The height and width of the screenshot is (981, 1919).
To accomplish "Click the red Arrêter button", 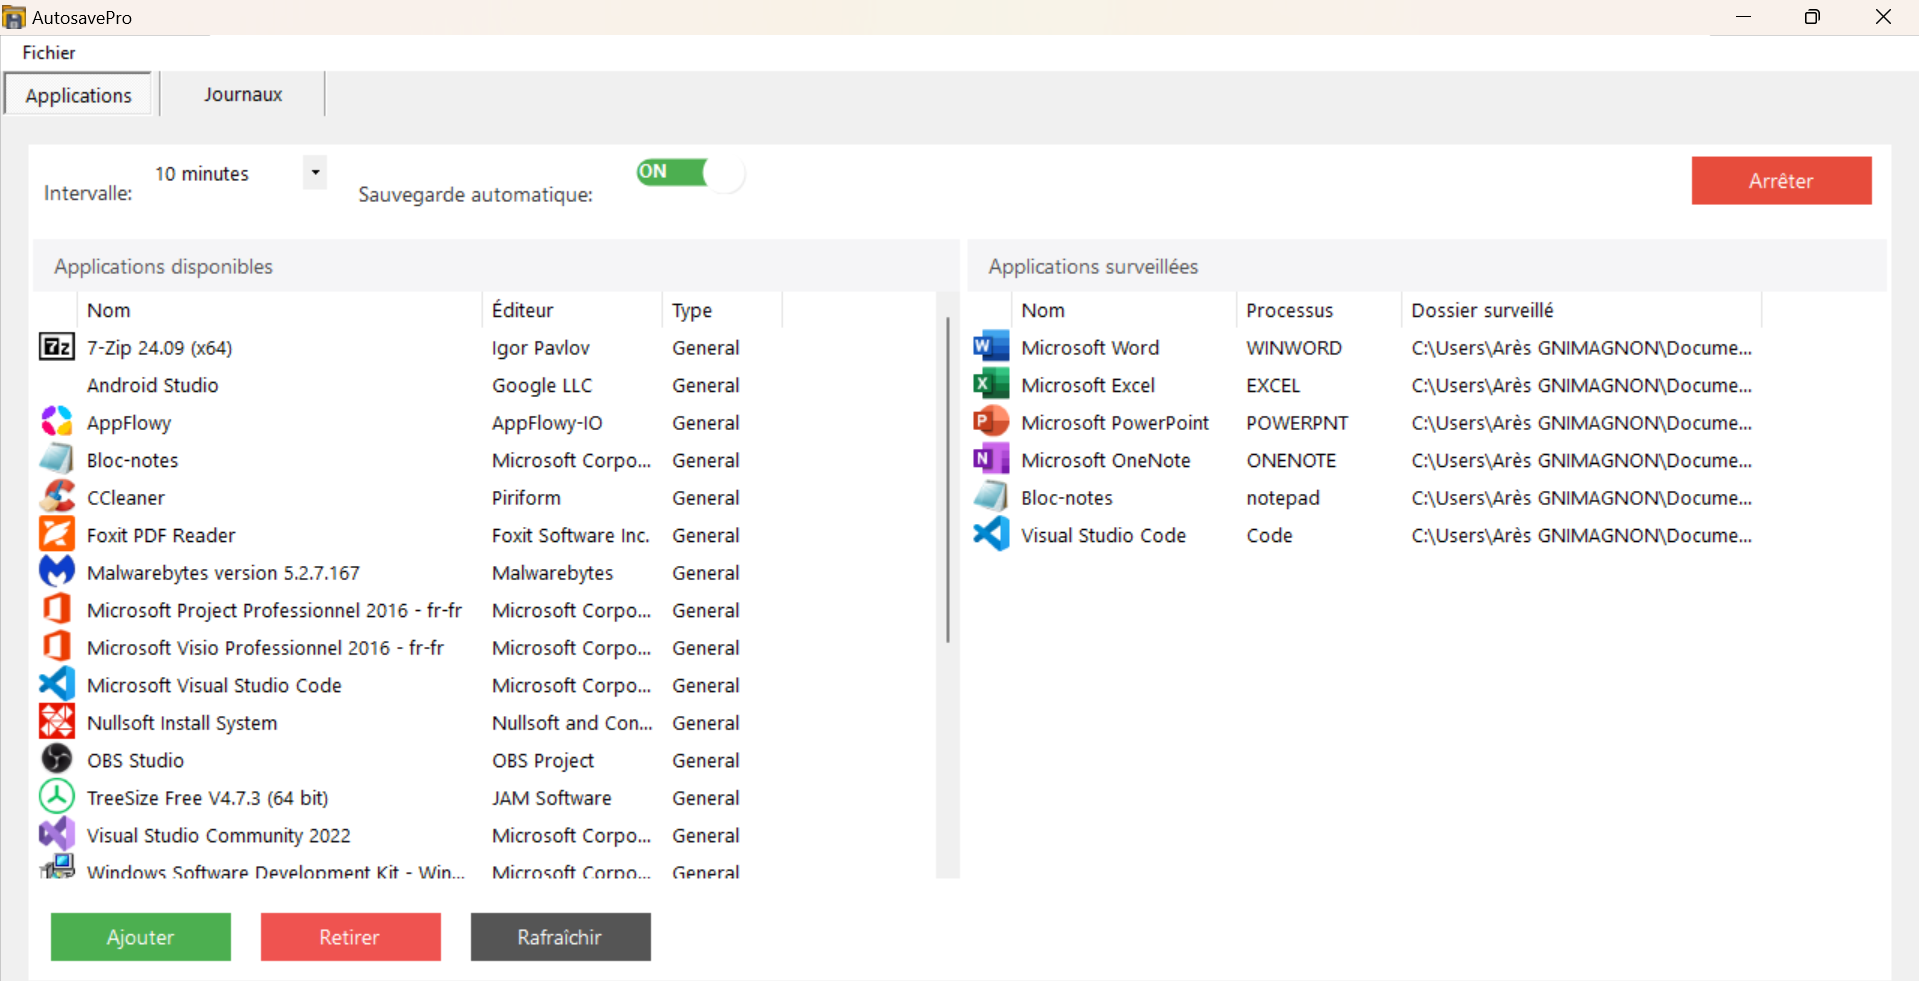I will tap(1781, 181).
